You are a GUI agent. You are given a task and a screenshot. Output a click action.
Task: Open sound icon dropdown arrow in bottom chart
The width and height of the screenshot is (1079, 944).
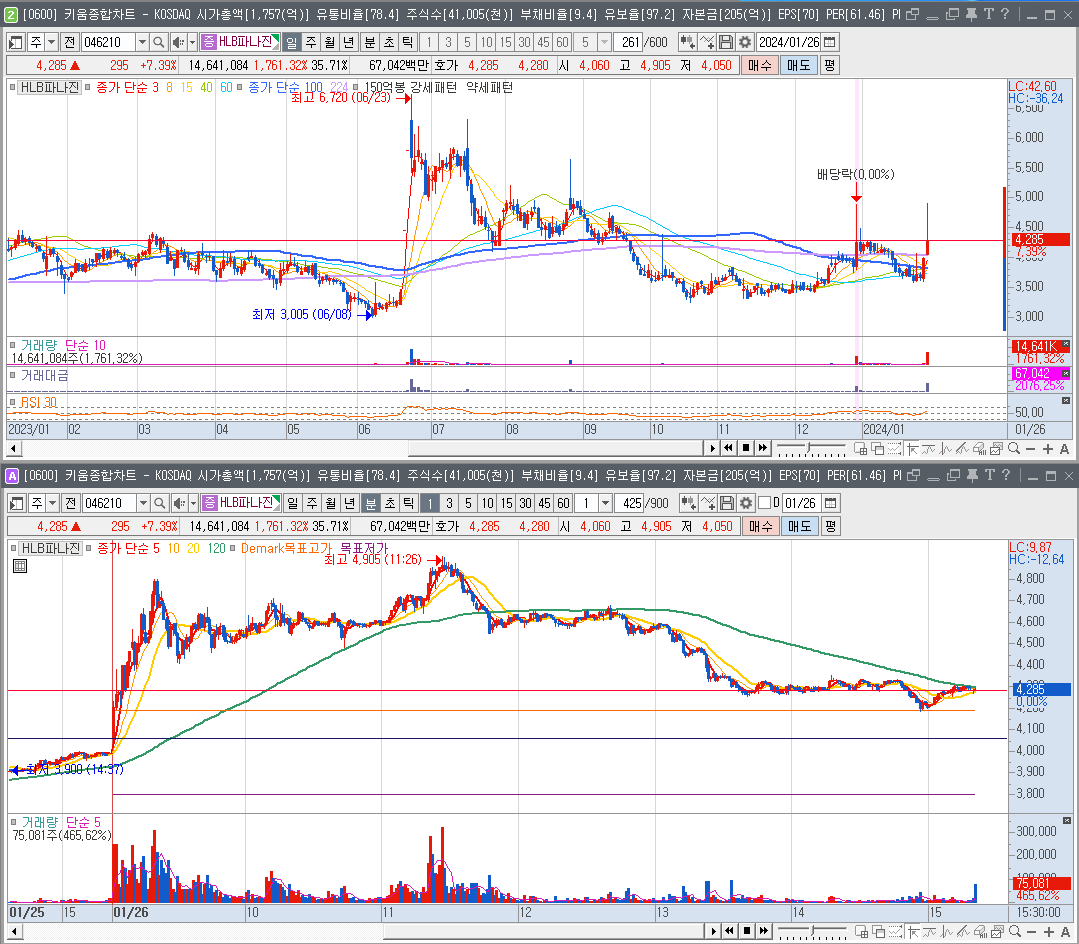pyautogui.click(x=193, y=504)
